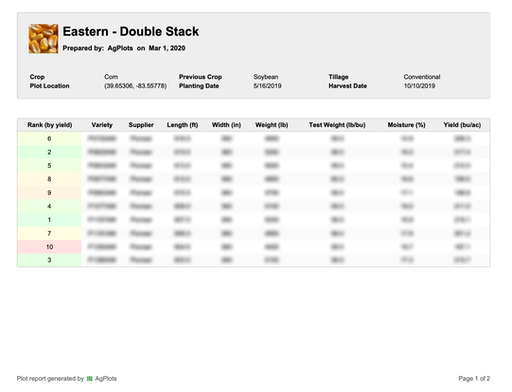Click the 'Tillage' label
Image resolution: width=512 pixels, height=392 pixels.
(338, 77)
